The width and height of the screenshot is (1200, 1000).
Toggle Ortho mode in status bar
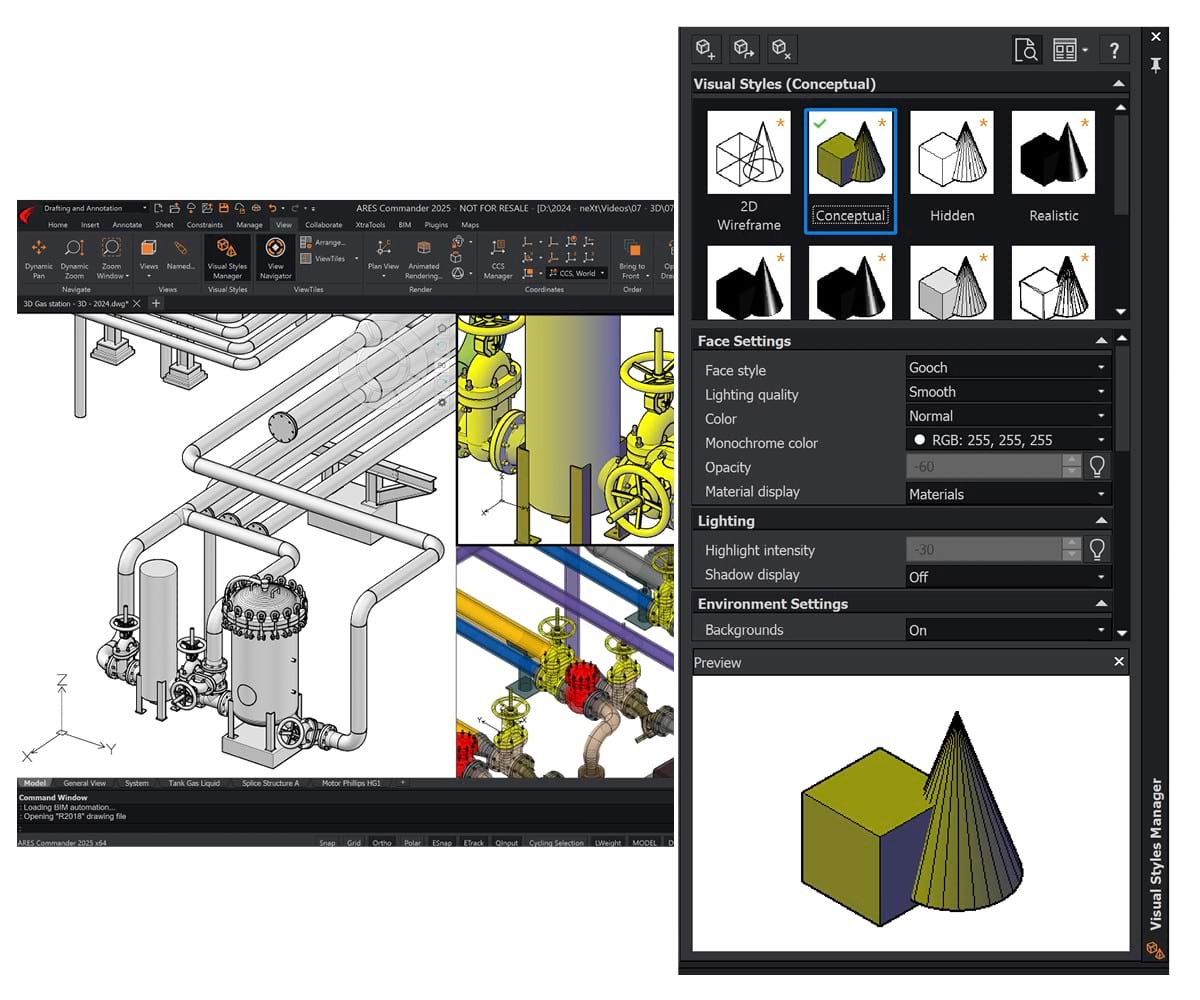[381, 843]
